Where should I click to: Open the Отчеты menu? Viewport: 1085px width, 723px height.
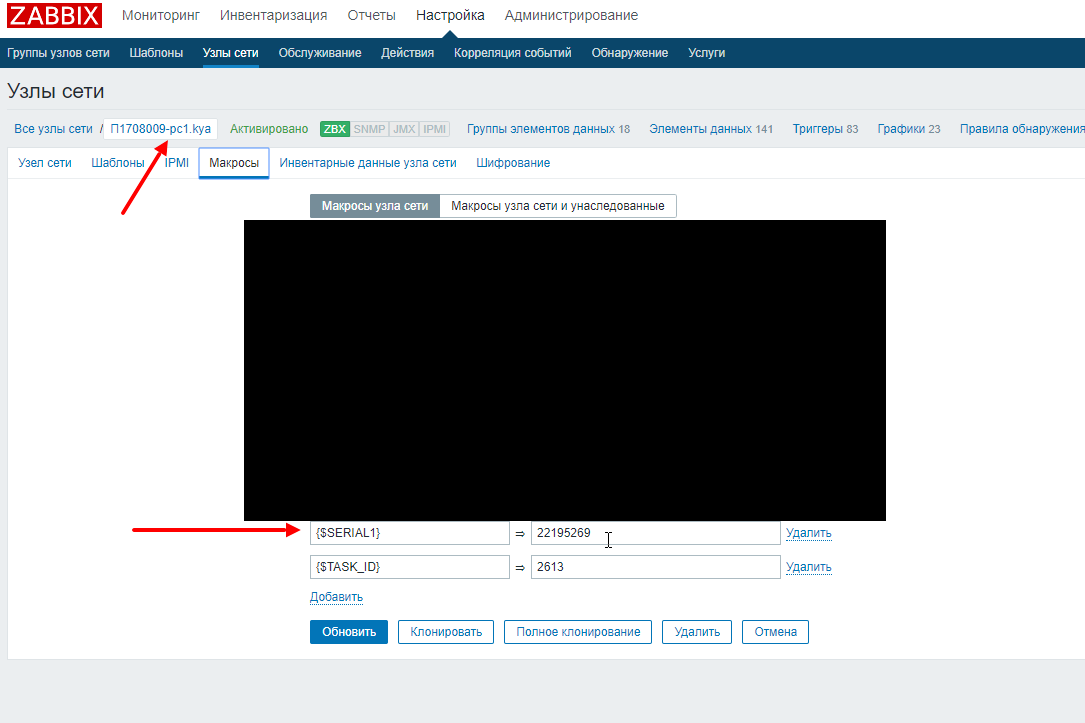(x=372, y=15)
